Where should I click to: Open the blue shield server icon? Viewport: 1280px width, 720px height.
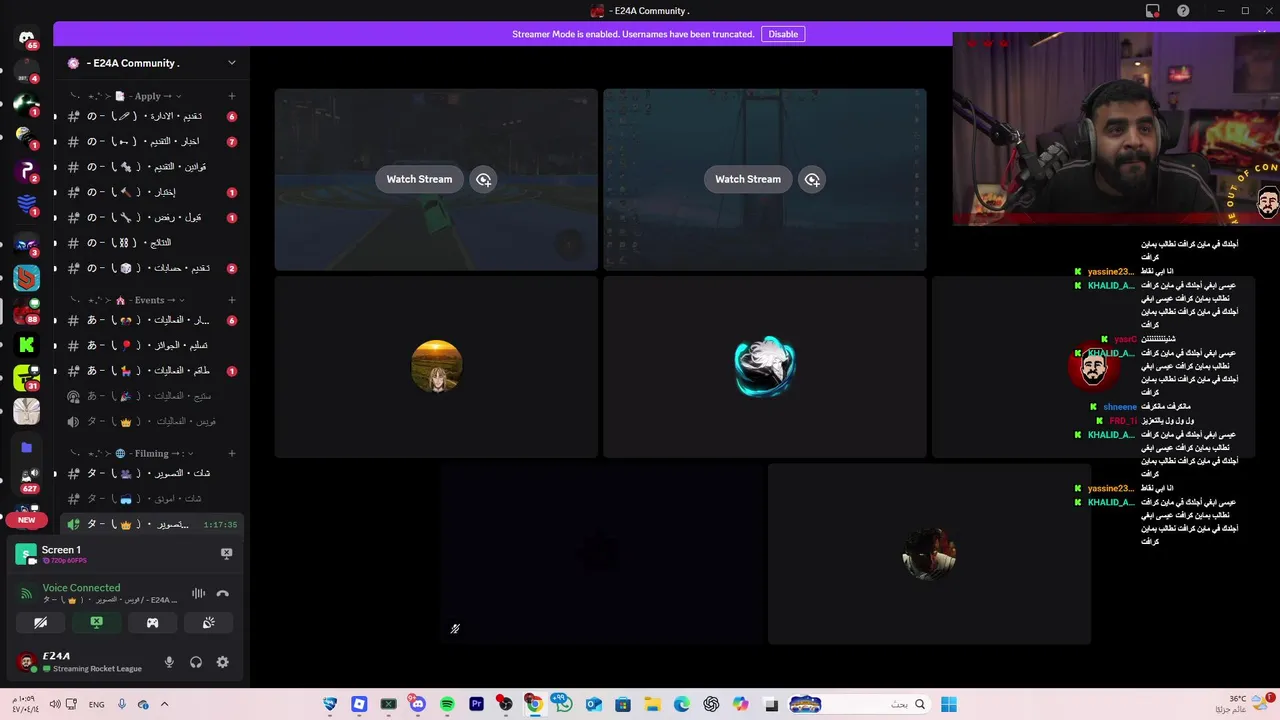27,204
